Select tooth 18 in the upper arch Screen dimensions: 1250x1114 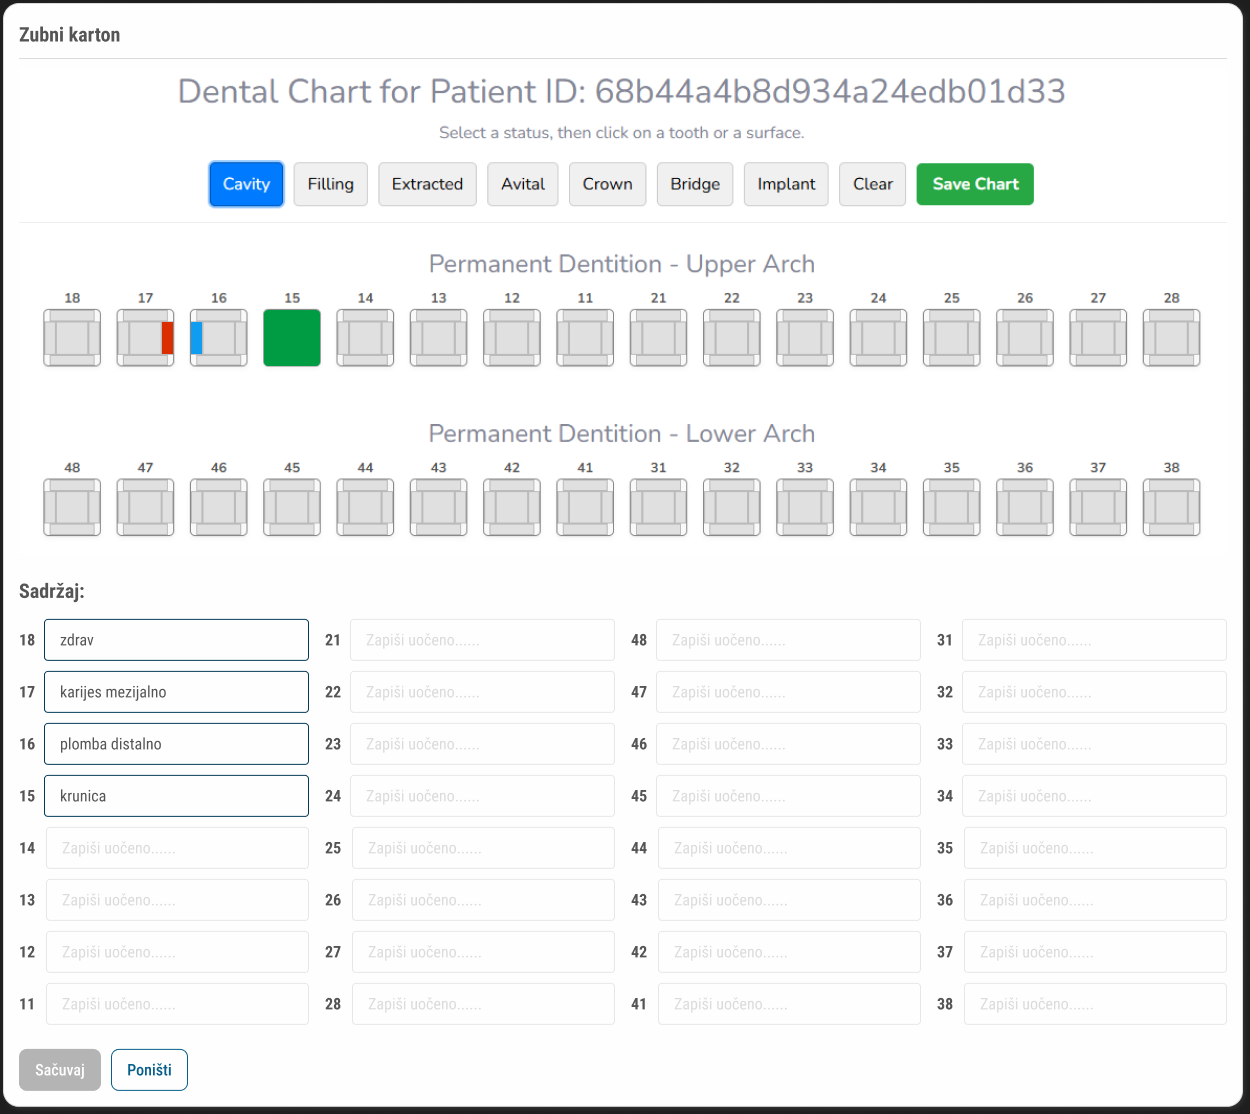pyautogui.click(x=72, y=338)
